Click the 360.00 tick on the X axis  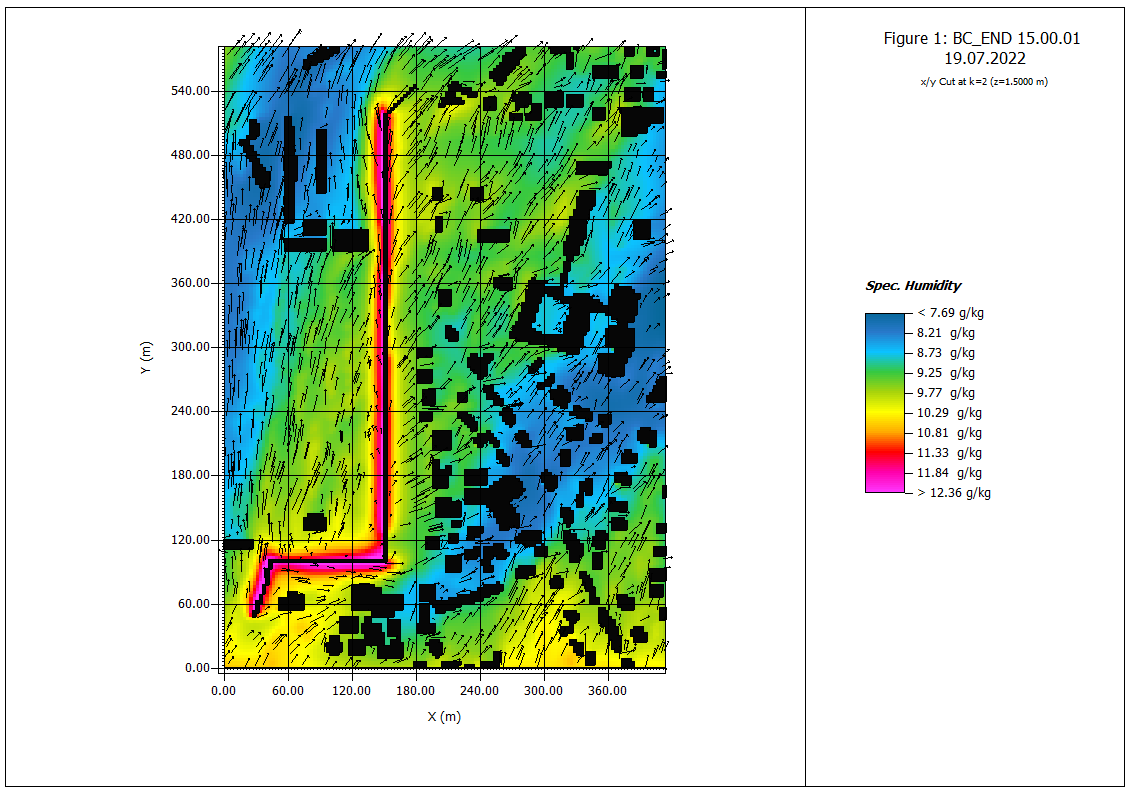coord(607,691)
